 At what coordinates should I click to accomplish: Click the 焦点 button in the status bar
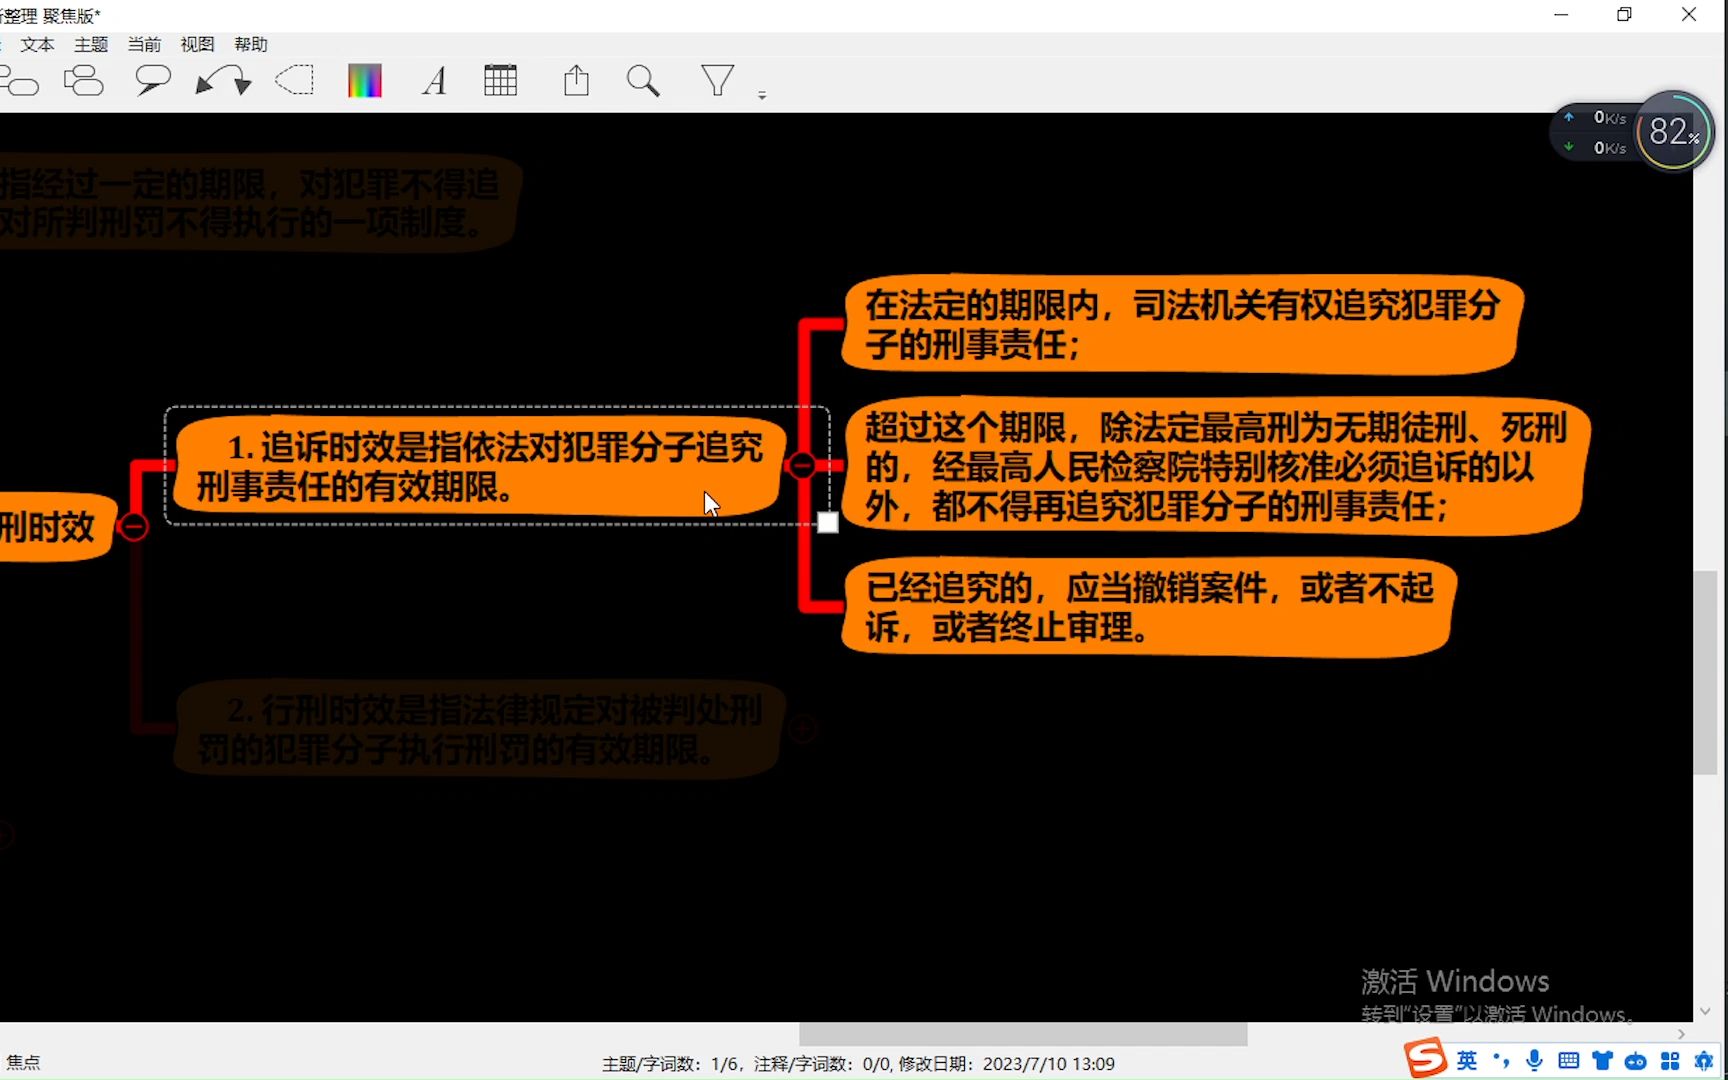click(x=24, y=1061)
